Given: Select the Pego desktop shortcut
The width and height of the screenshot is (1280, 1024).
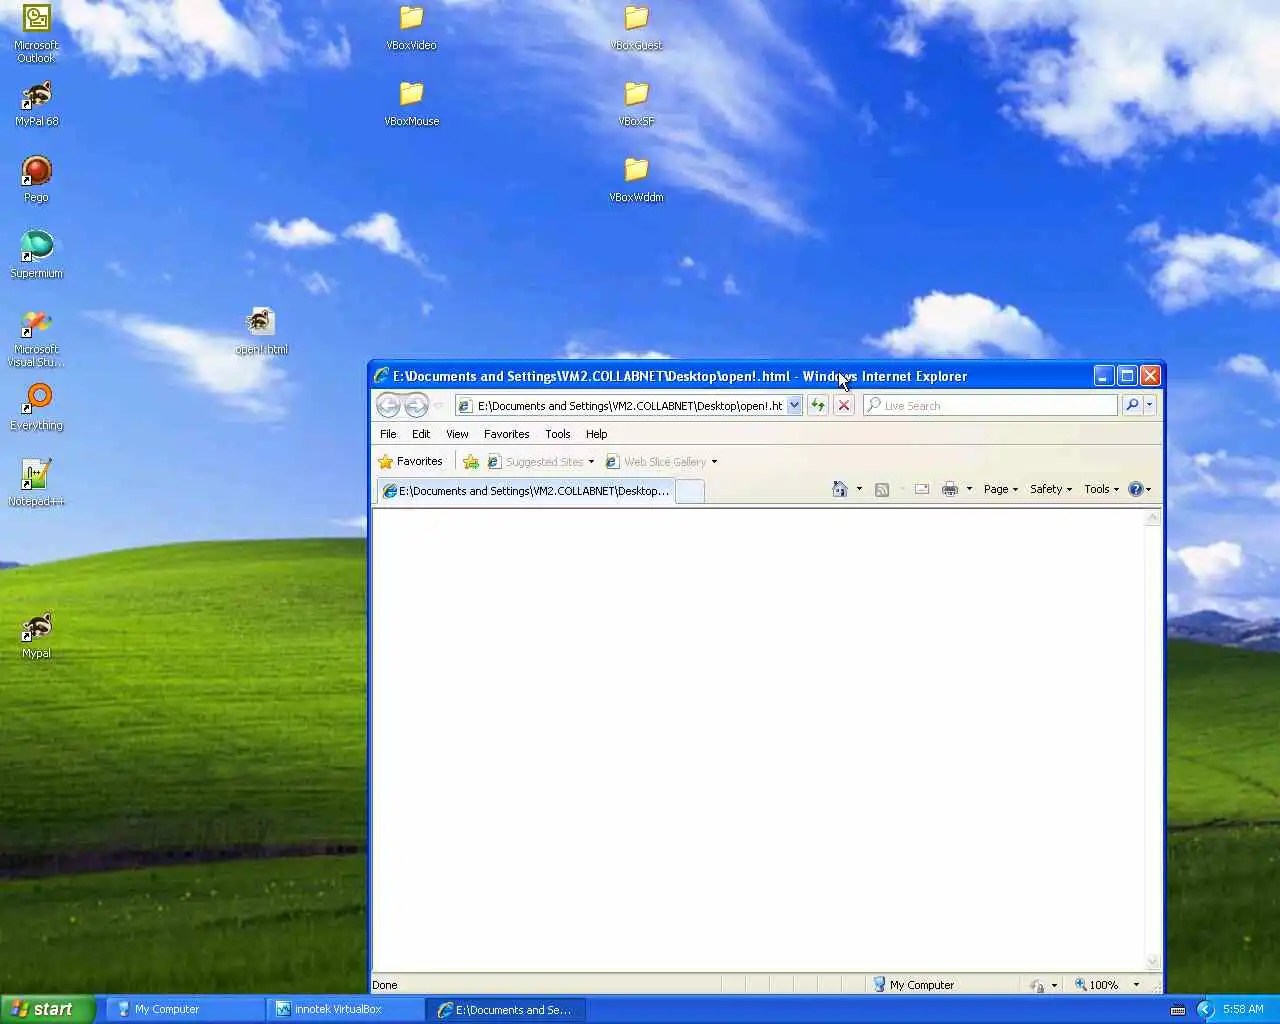Looking at the screenshot, I should (x=36, y=180).
